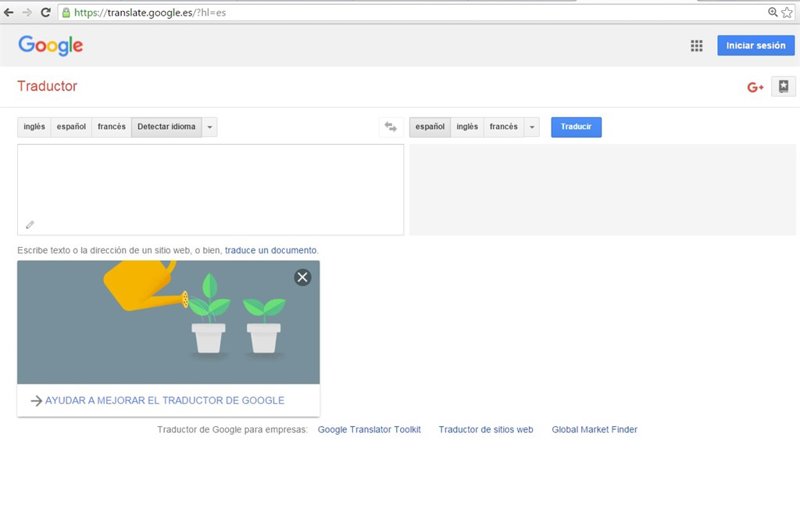Click the Google logo
The width and height of the screenshot is (800, 512).
50,45
